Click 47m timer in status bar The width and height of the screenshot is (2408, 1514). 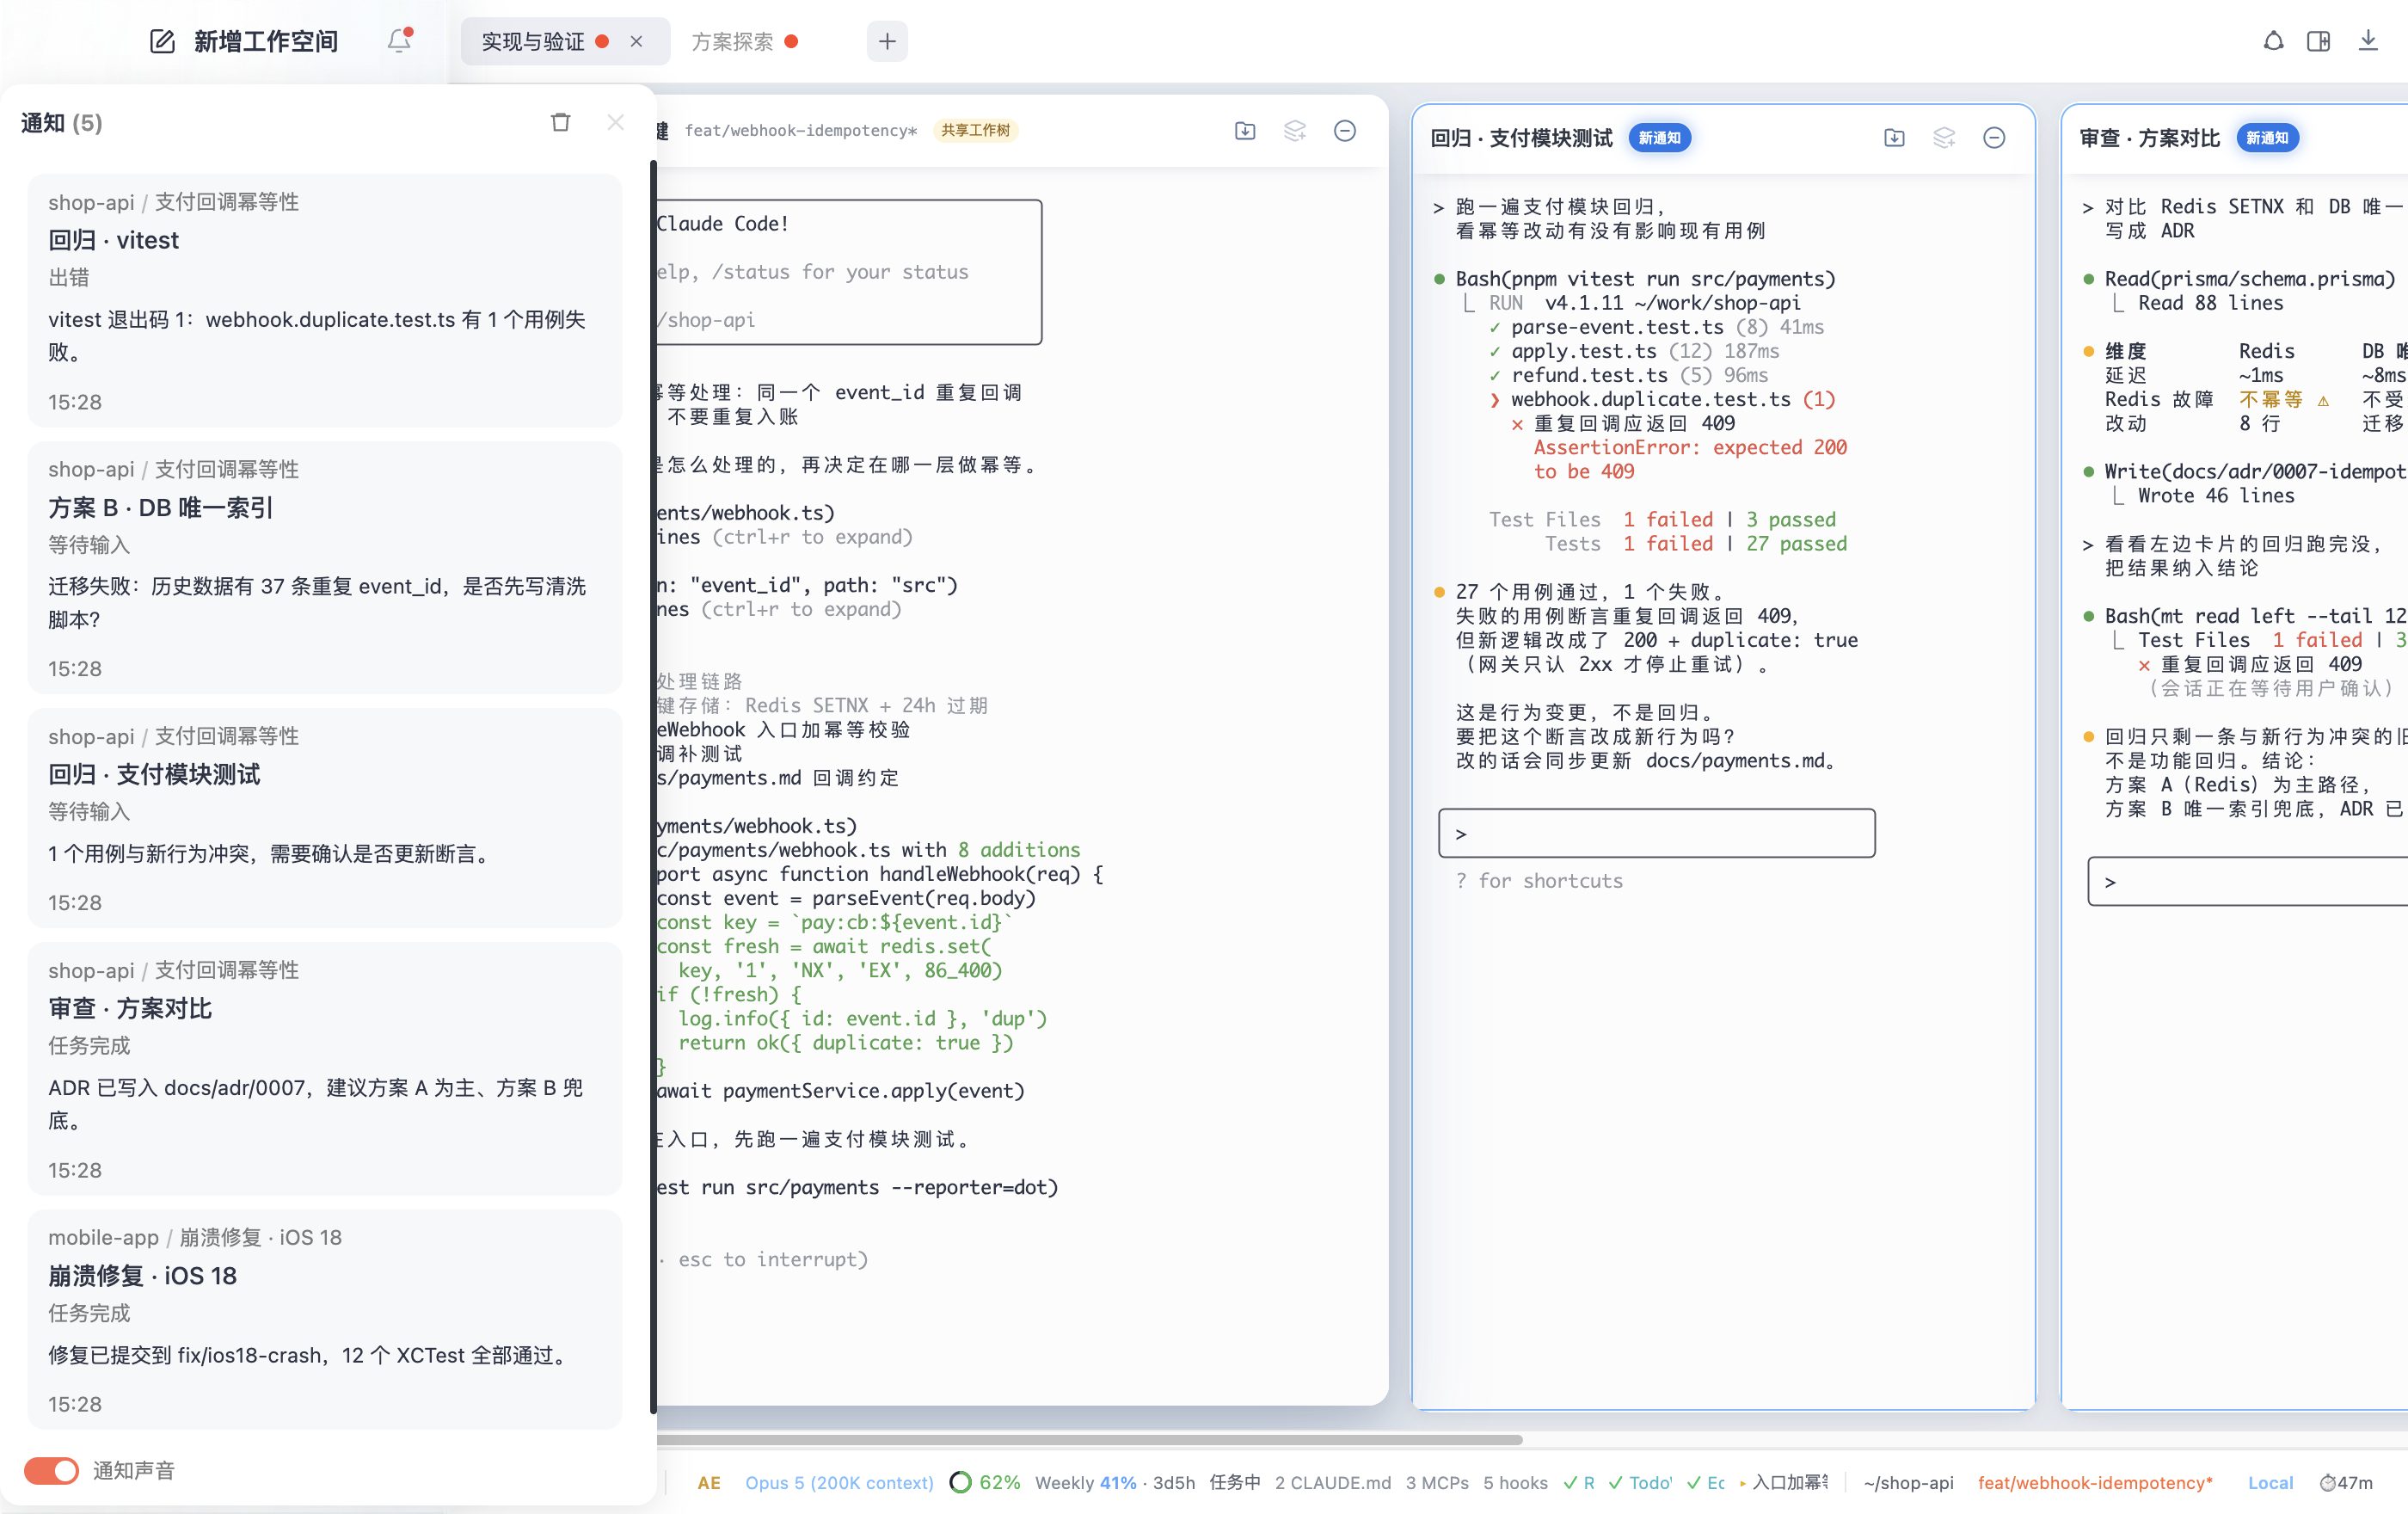pyautogui.click(x=2346, y=1482)
